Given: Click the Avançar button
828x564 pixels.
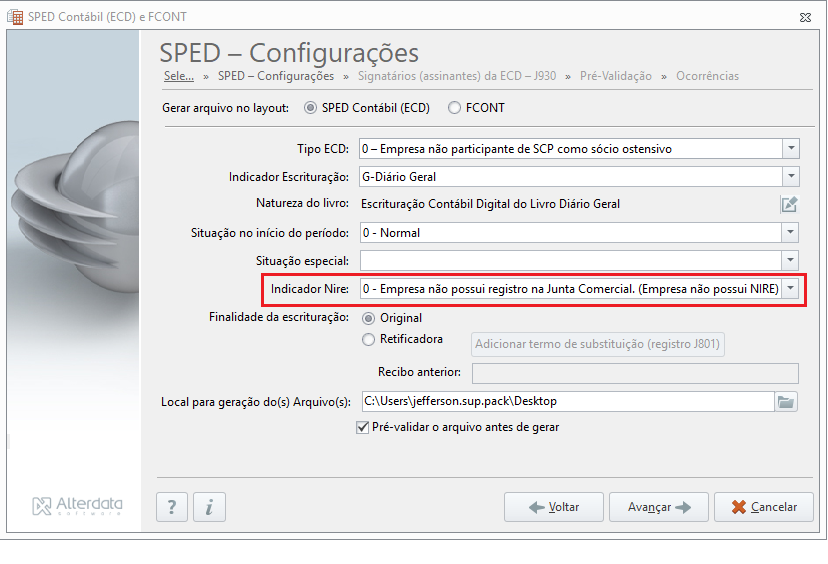Looking at the screenshot, I should click(x=658, y=507).
